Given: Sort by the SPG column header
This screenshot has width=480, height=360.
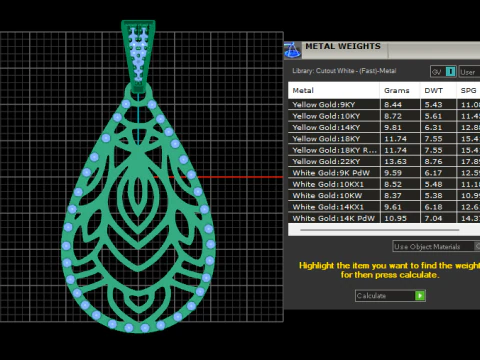Looking at the screenshot, I should click(468, 90).
